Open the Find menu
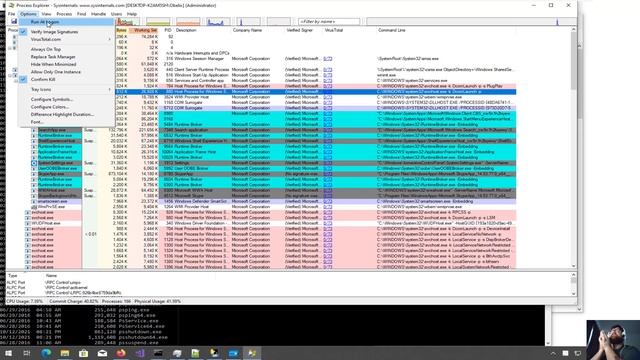Image resolution: width=640 pixels, height=360 pixels. [82, 14]
